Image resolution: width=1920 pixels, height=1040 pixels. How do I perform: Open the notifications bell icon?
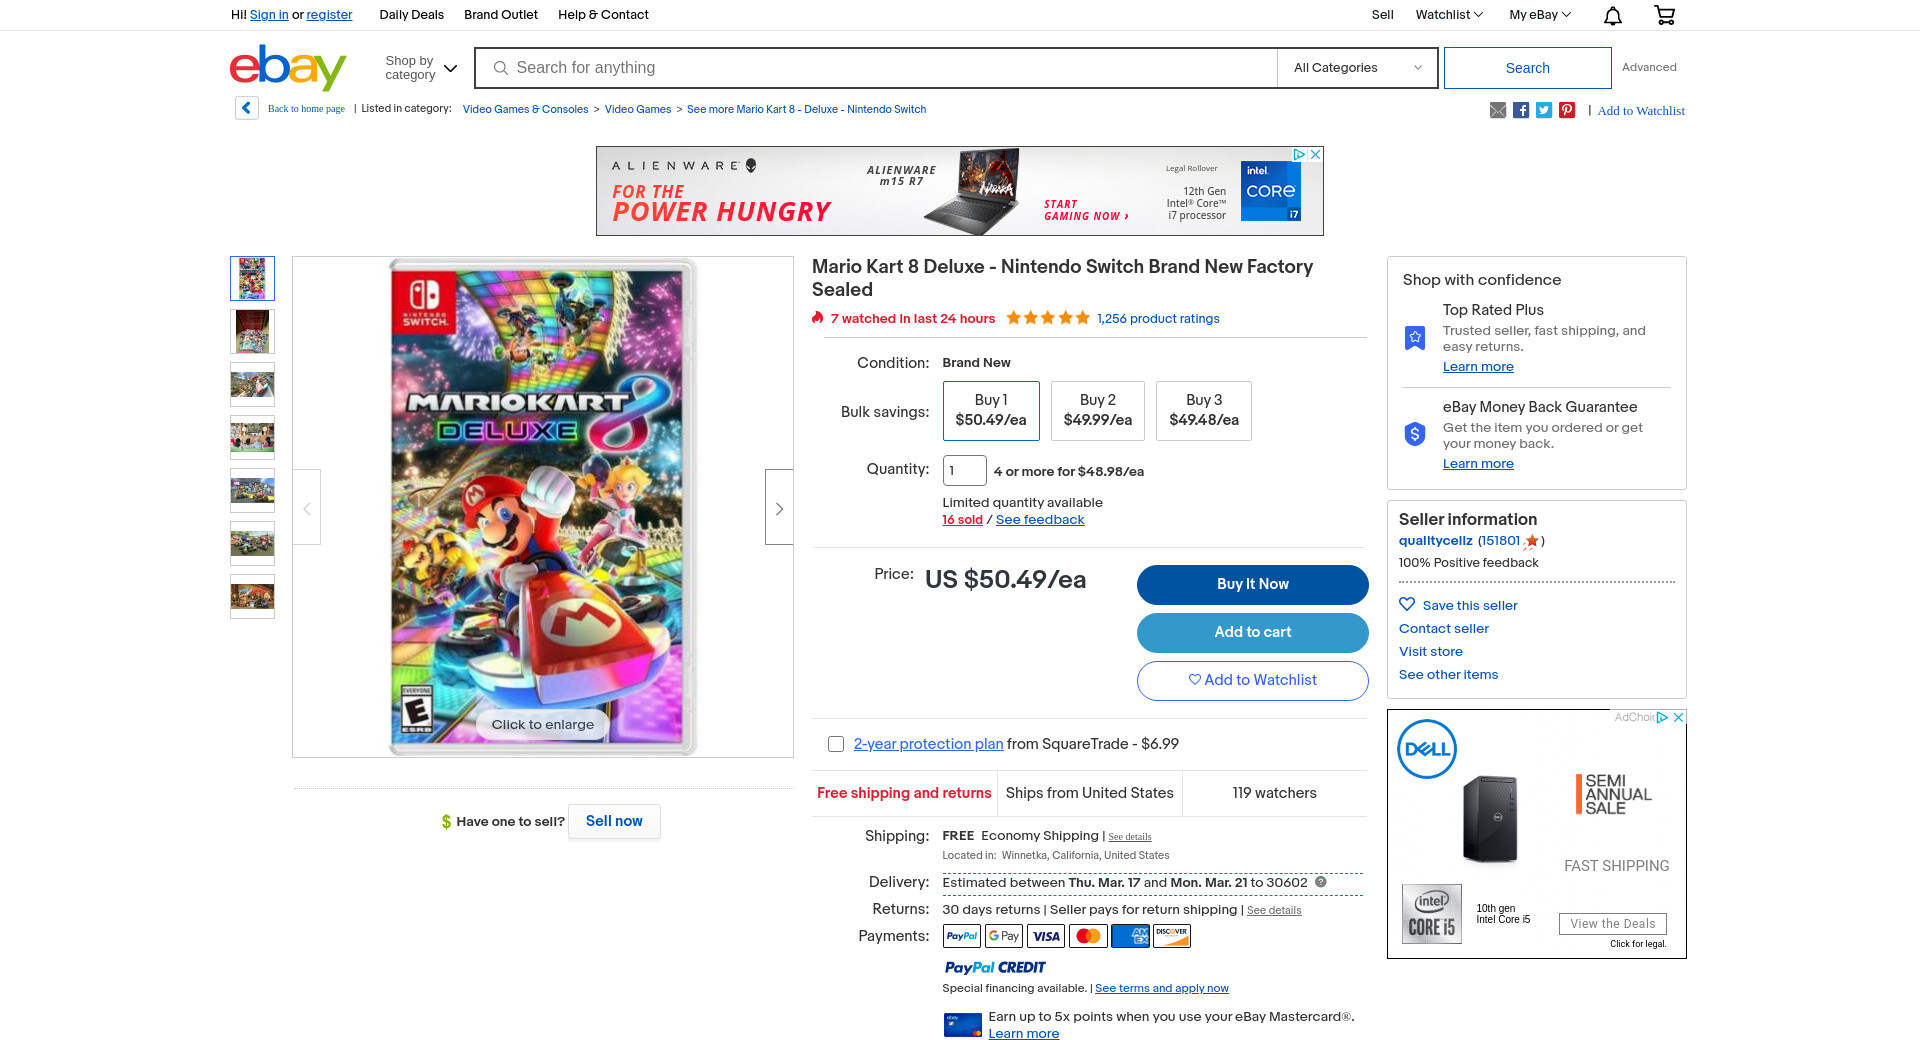point(1612,15)
